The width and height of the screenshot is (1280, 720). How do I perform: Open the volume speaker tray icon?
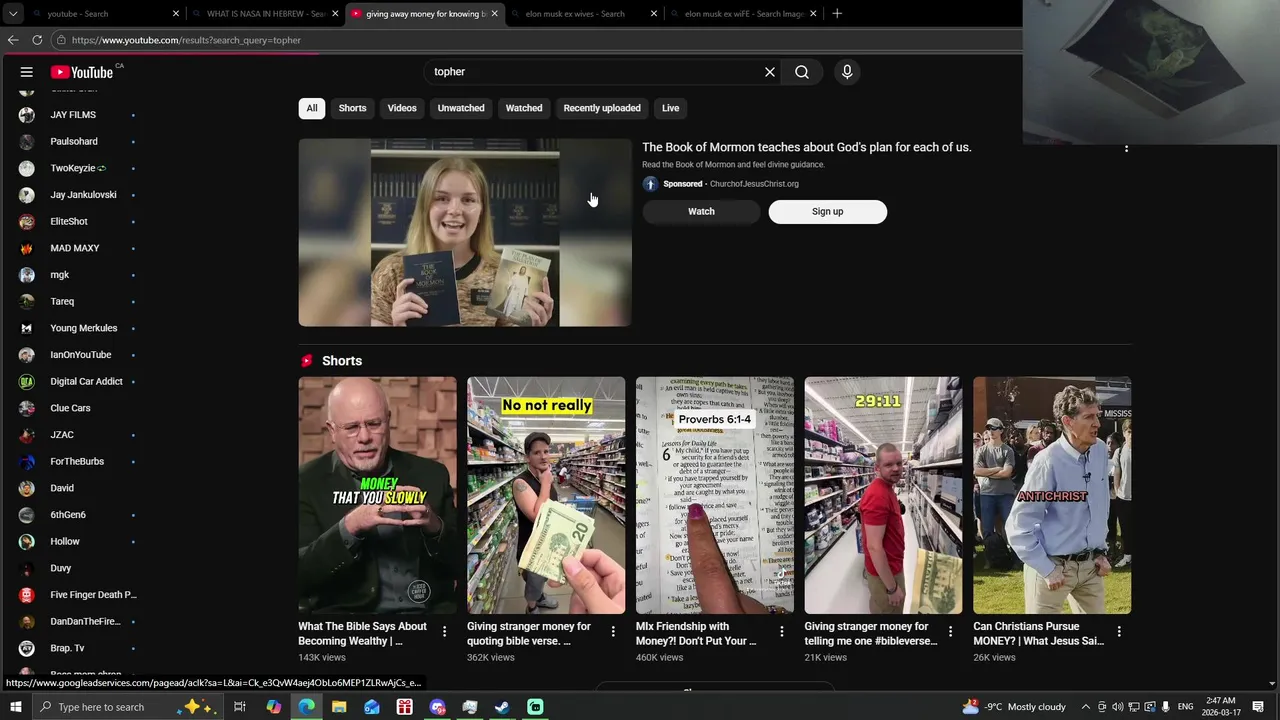coord(1118,707)
